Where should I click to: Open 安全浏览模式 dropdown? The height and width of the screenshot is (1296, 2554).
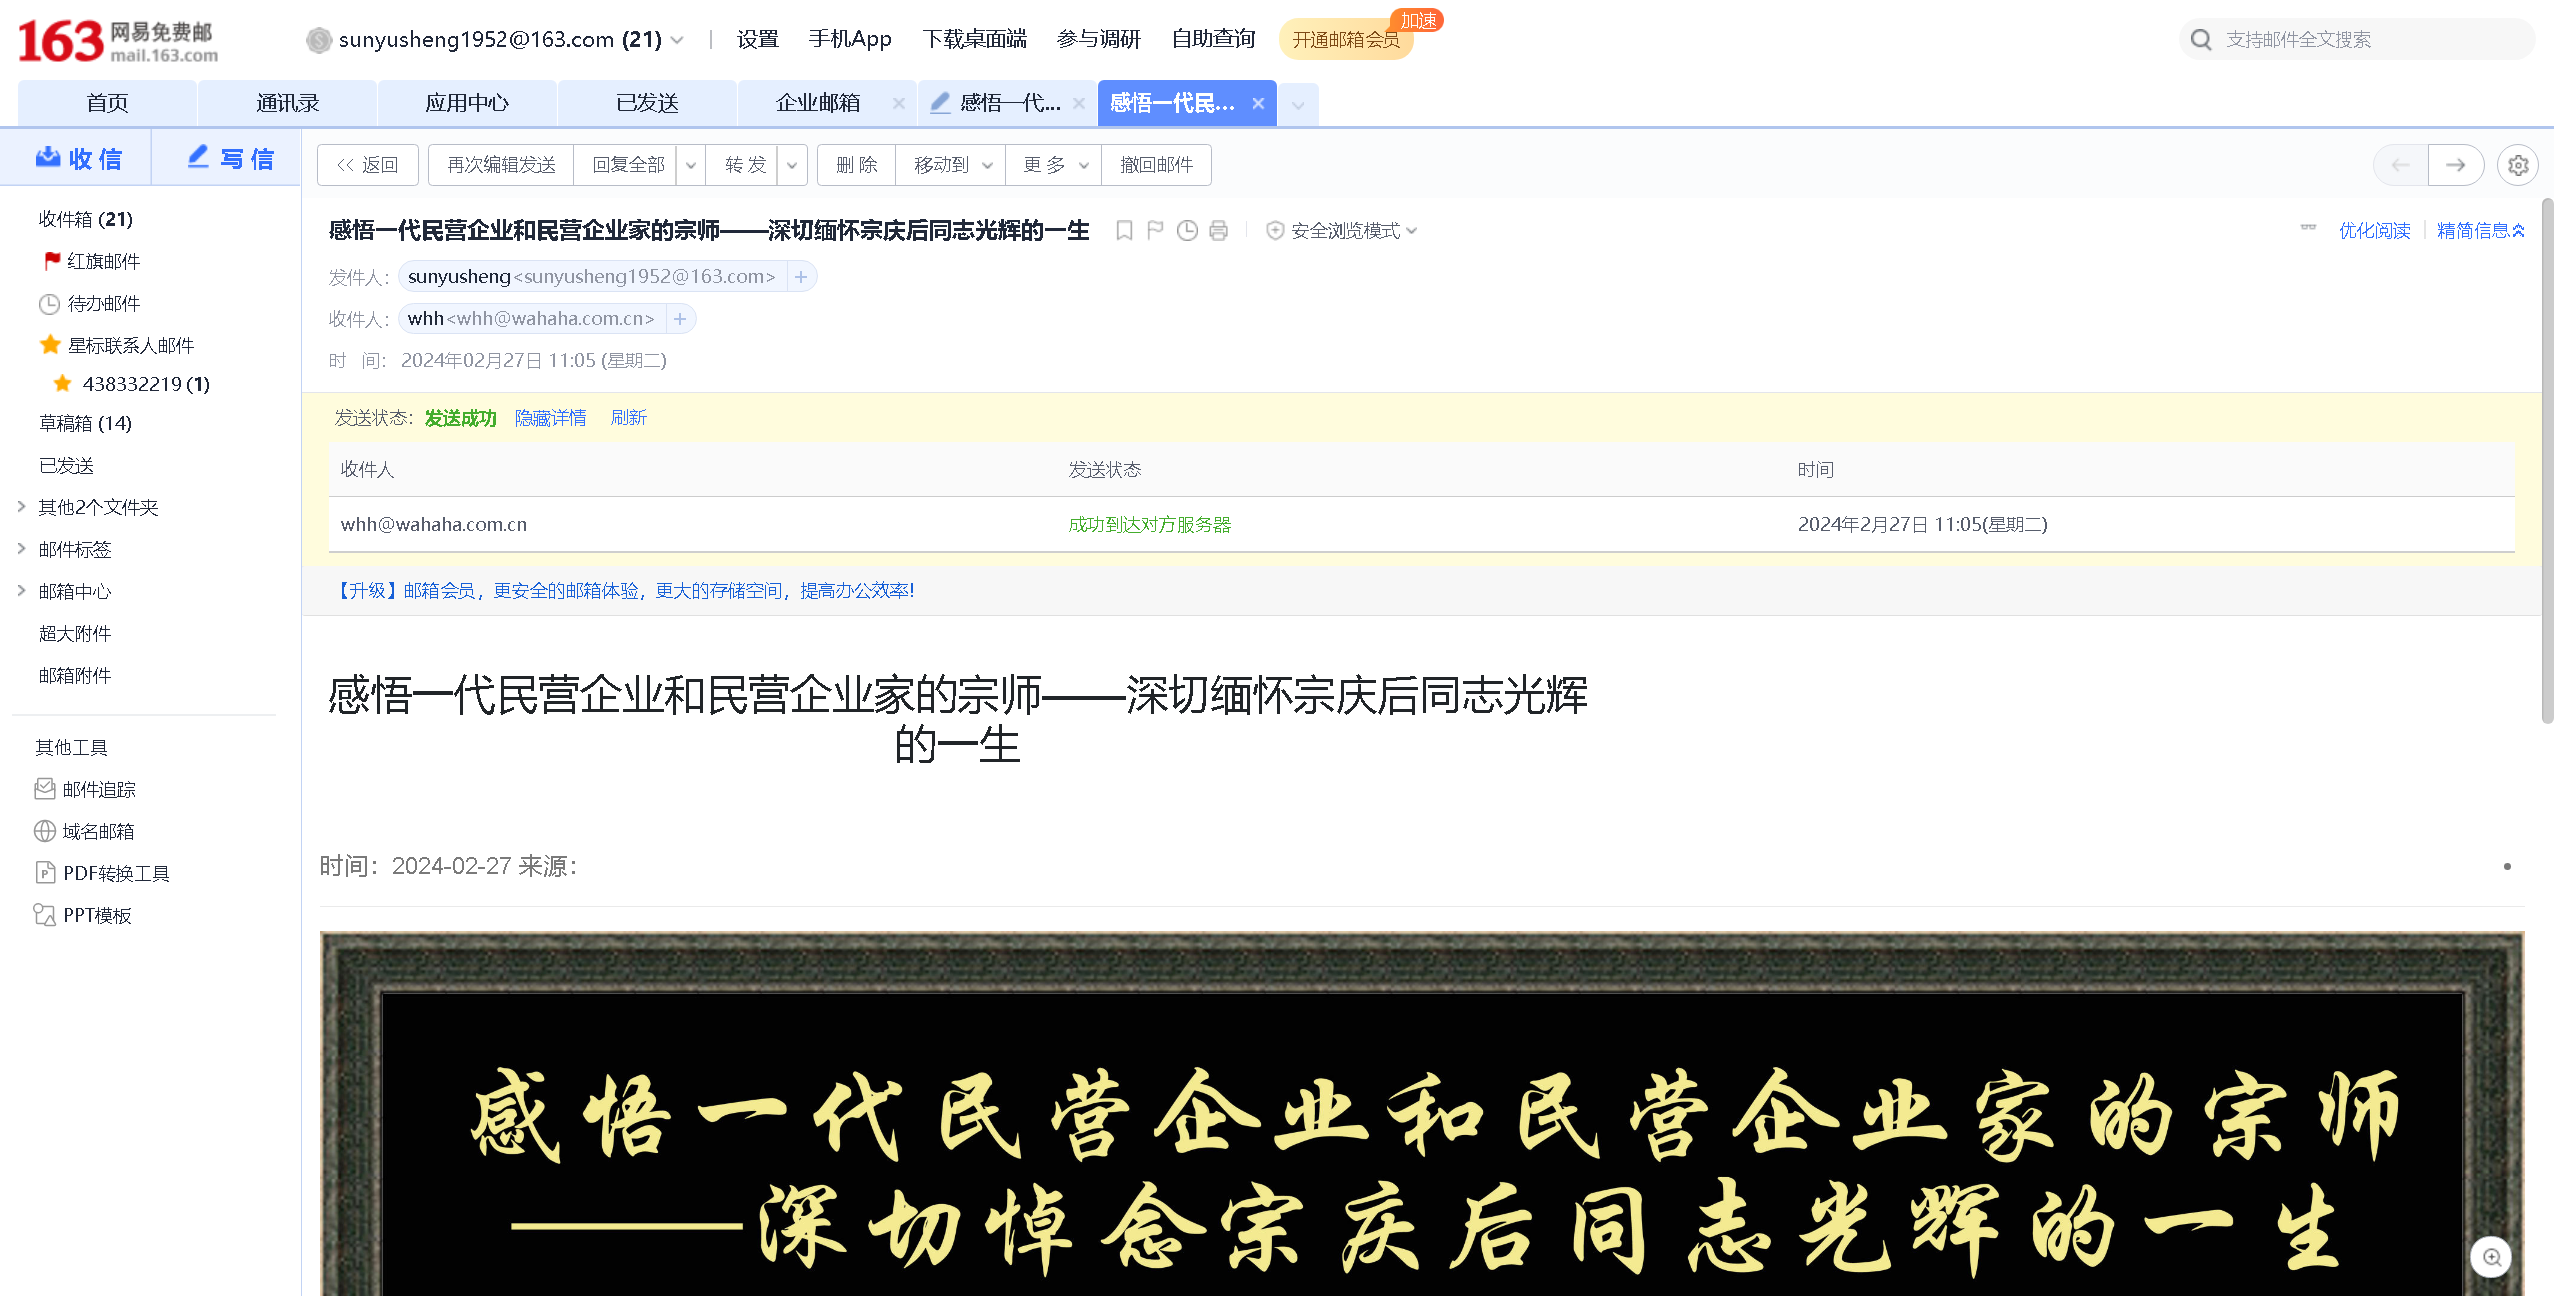pos(1343,231)
